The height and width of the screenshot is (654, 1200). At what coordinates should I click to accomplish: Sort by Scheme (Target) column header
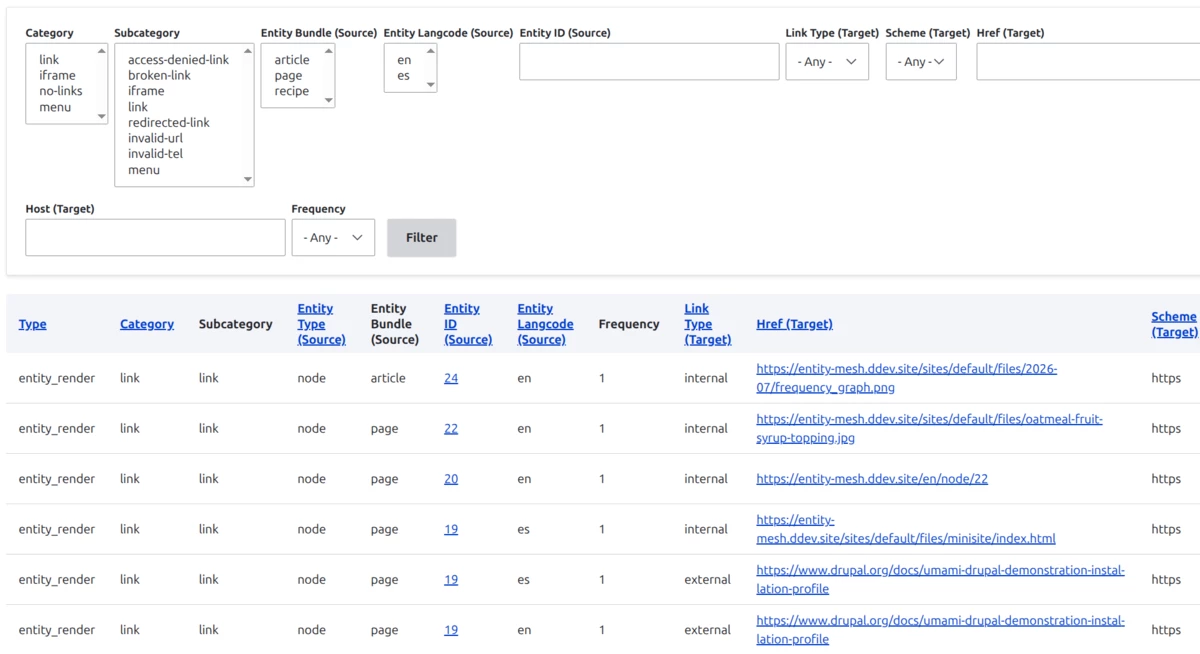(1174, 324)
